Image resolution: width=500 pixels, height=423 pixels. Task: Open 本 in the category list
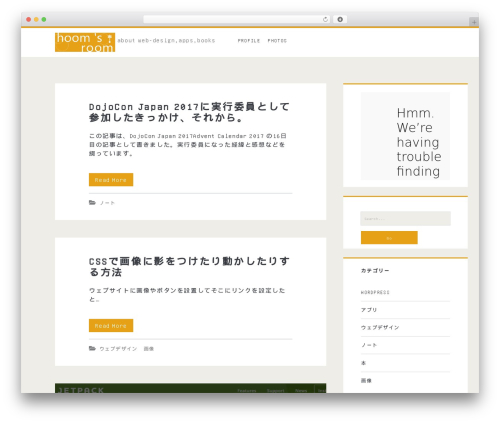(364, 363)
